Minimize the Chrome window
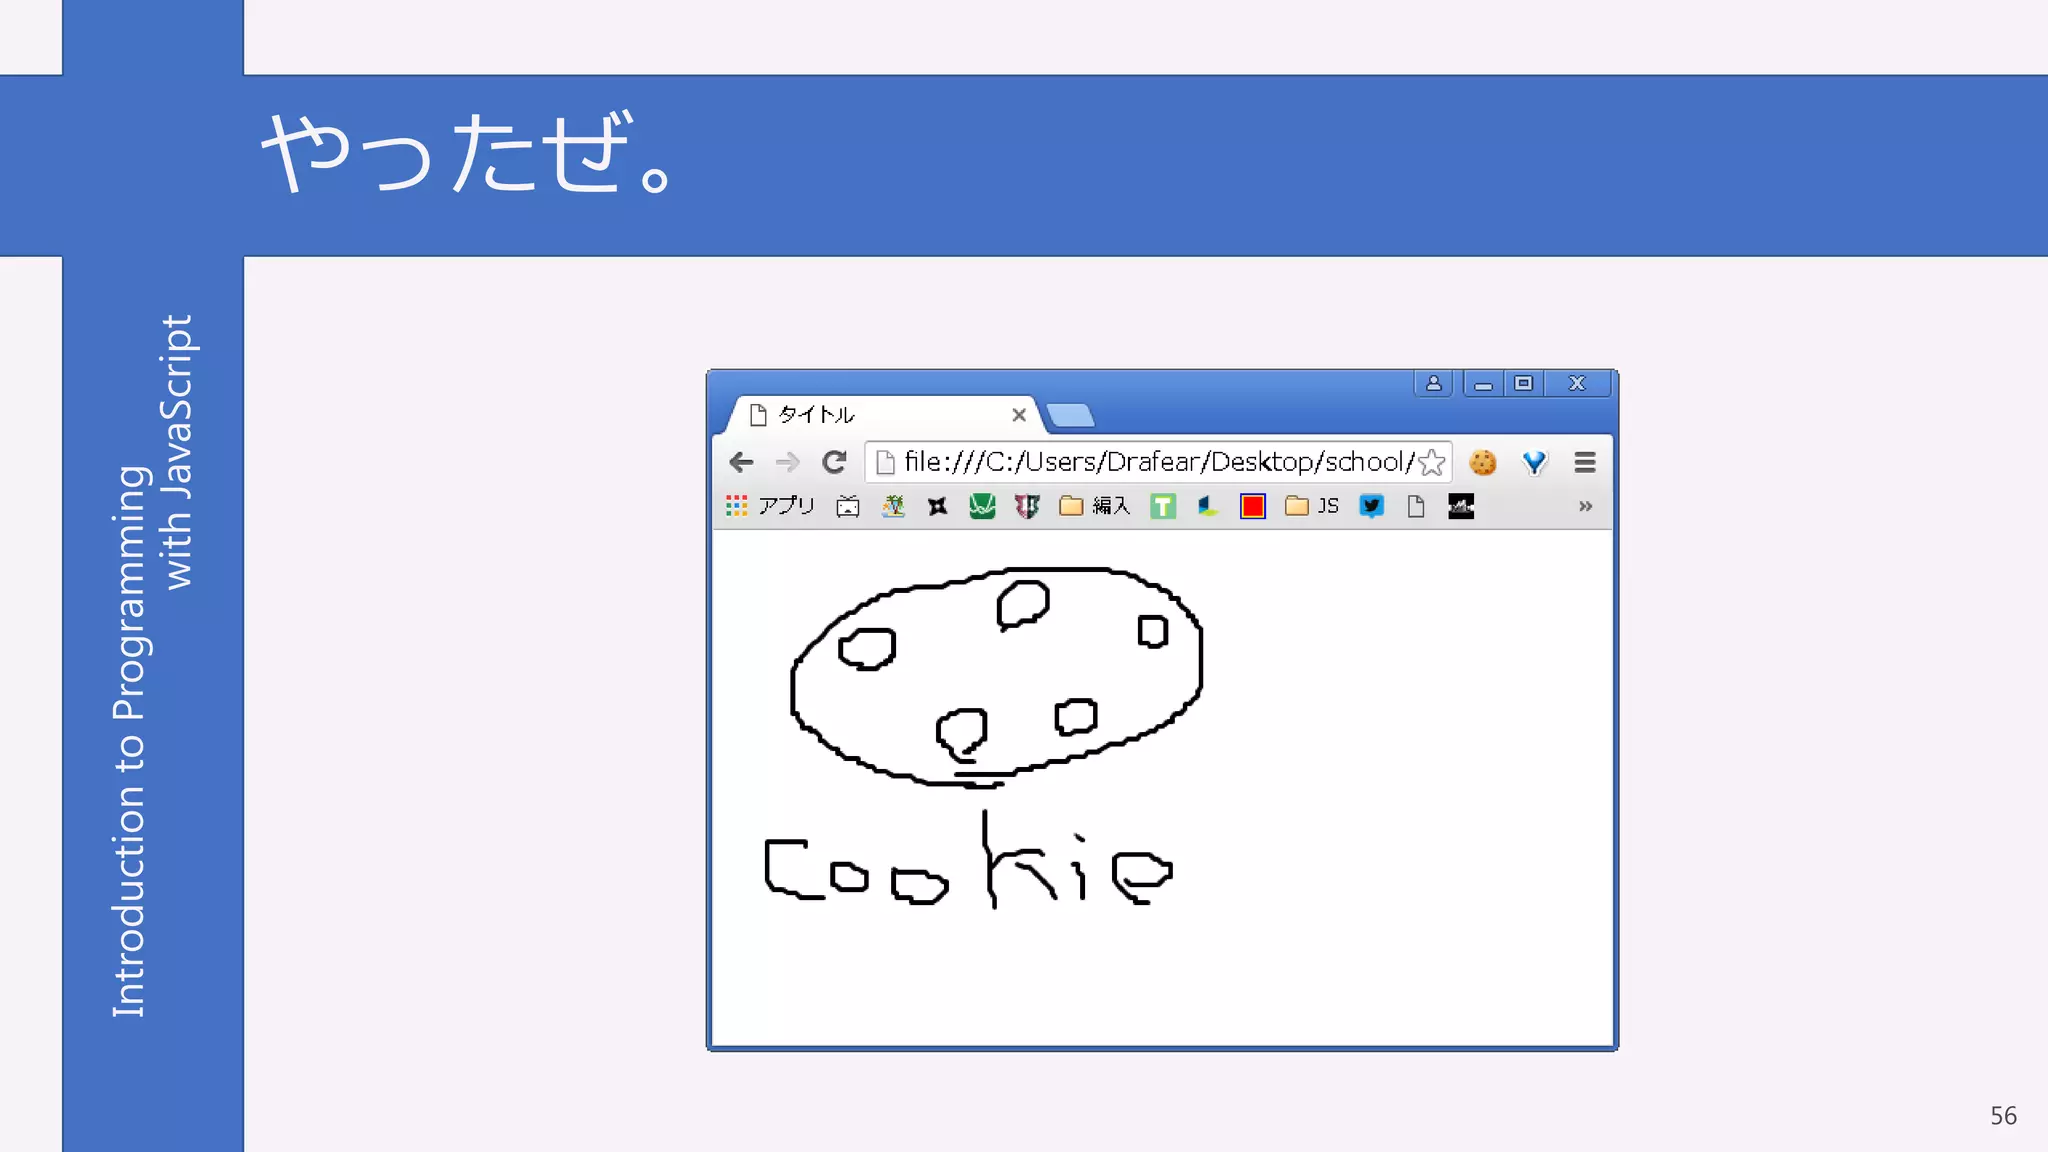 pos(1483,383)
